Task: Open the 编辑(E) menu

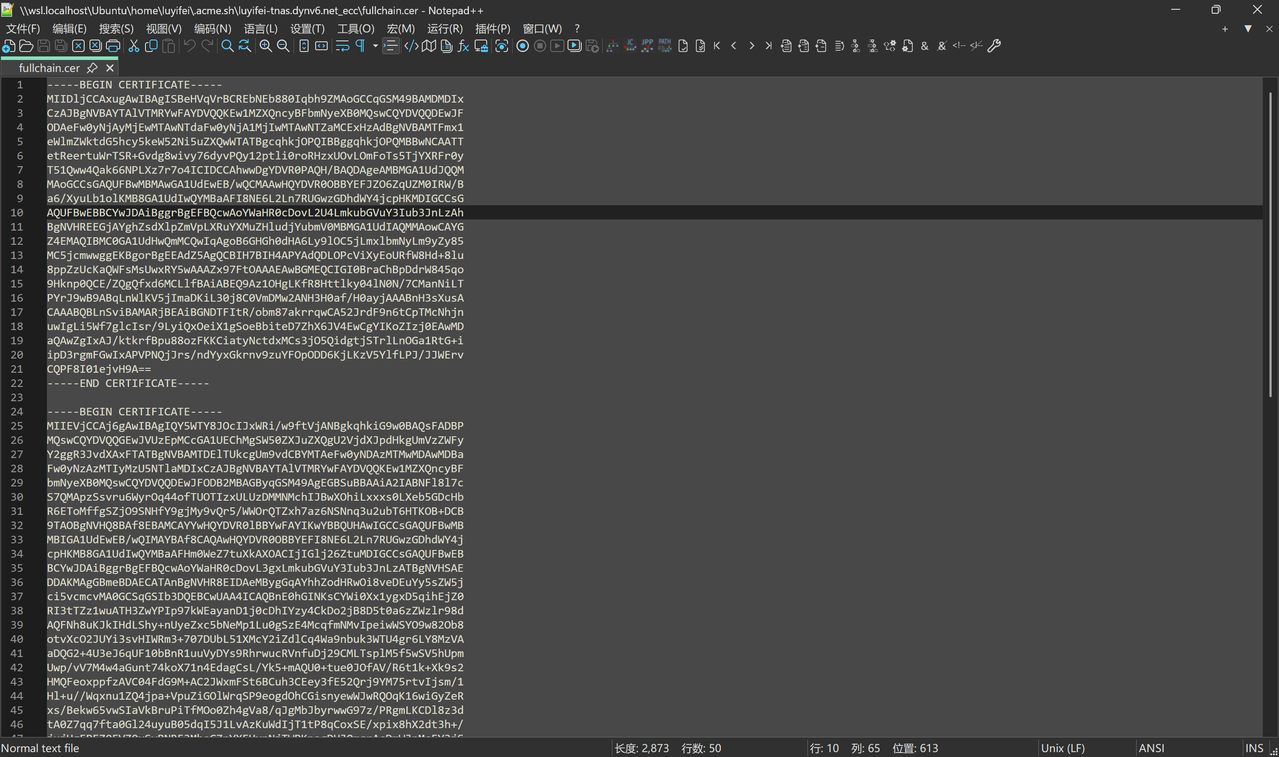Action: pos(69,29)
